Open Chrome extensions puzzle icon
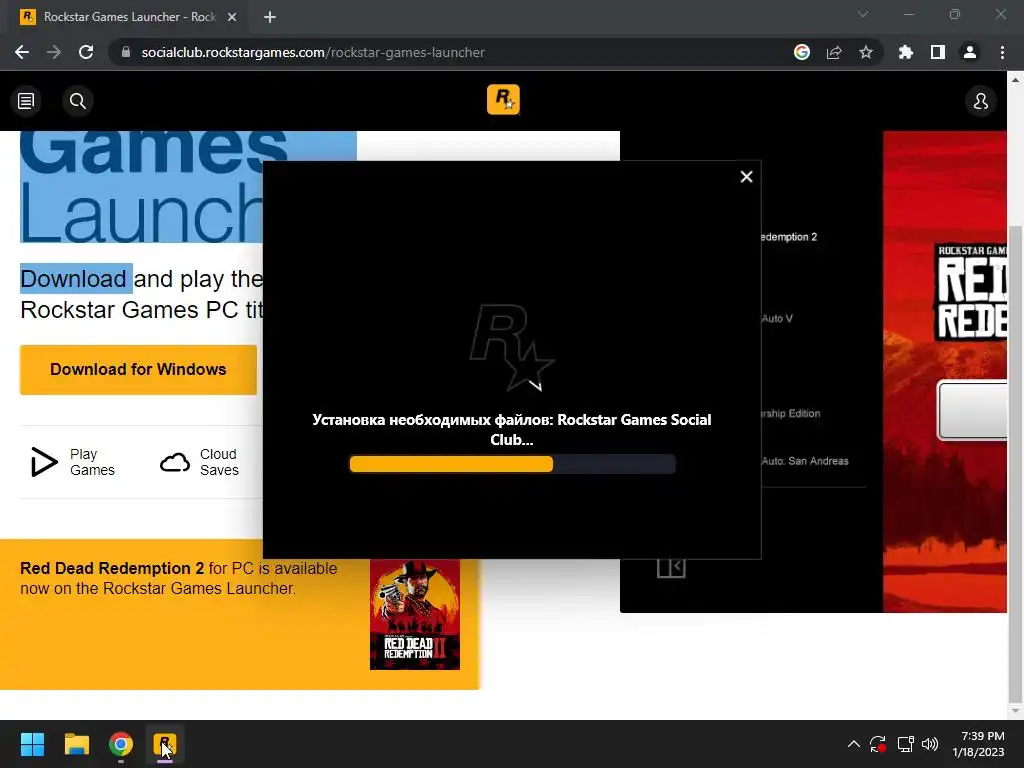 (906, 52)
